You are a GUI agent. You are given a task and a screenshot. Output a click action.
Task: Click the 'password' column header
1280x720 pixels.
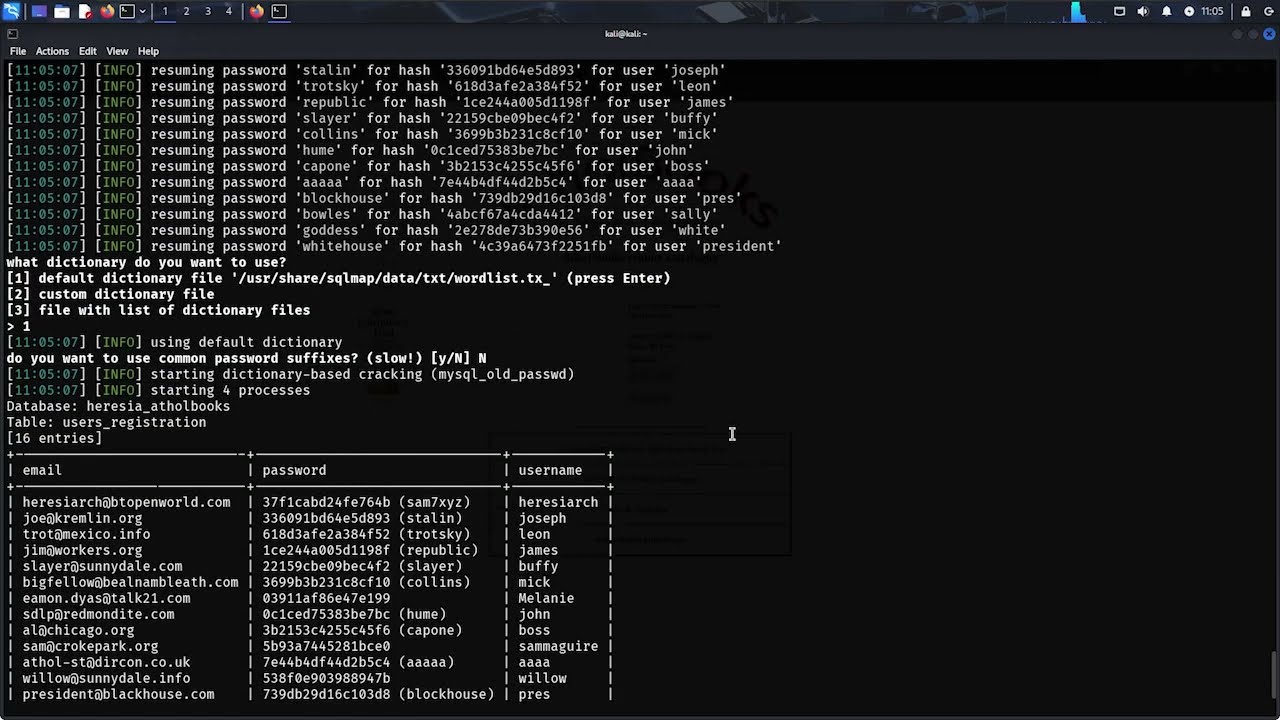(x=294, y=470)
